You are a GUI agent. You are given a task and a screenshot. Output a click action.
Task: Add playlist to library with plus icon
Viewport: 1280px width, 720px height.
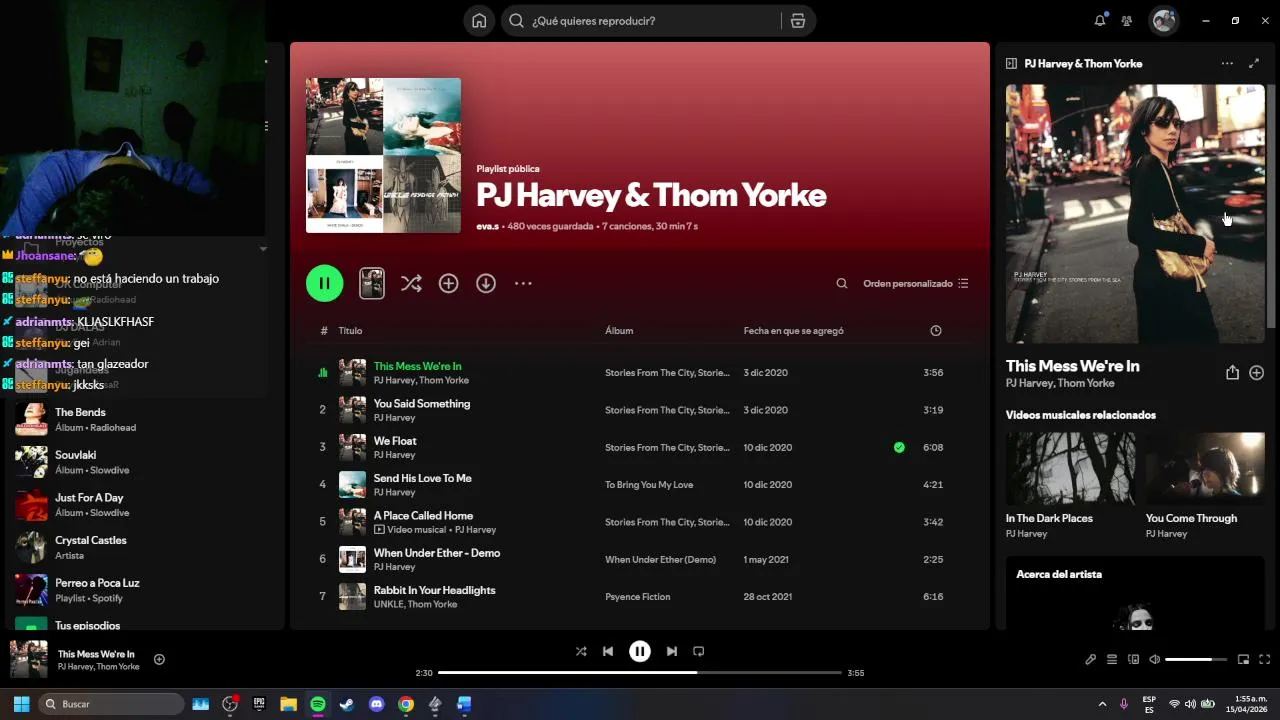pyautogui.click(x=448, y=284)
